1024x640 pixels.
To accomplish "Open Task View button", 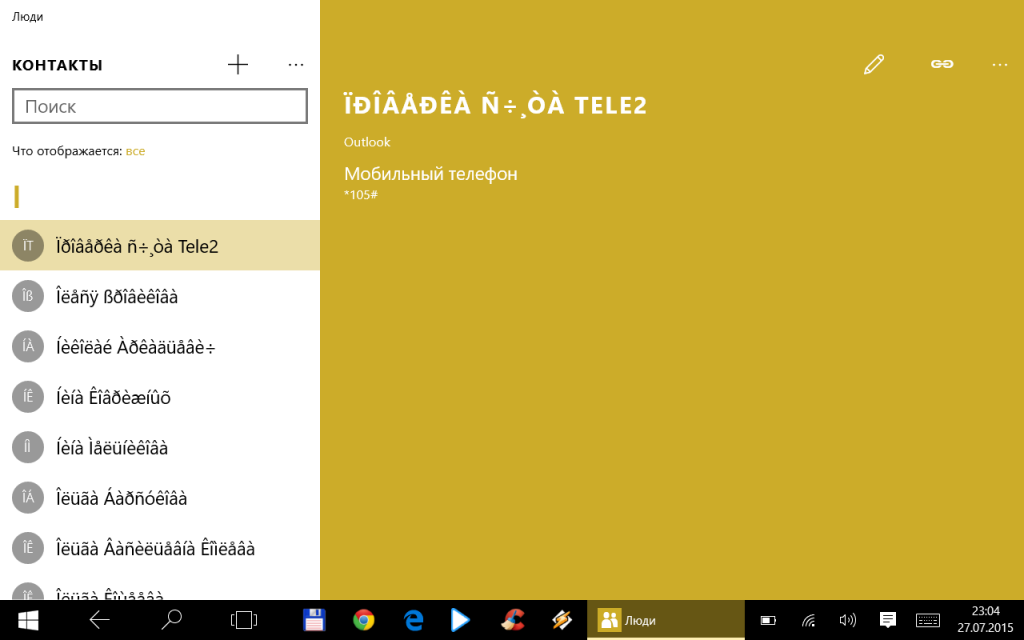I will pyautogui.click(x=244, y=620).
